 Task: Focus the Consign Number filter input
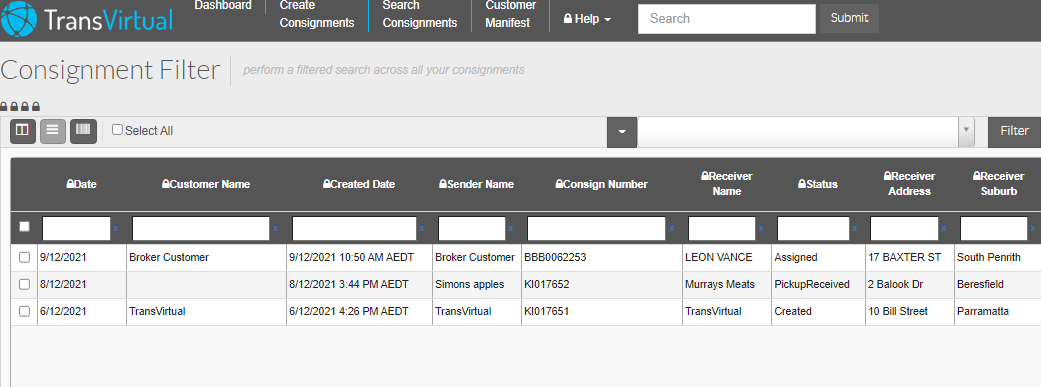[x=596, y=228]
